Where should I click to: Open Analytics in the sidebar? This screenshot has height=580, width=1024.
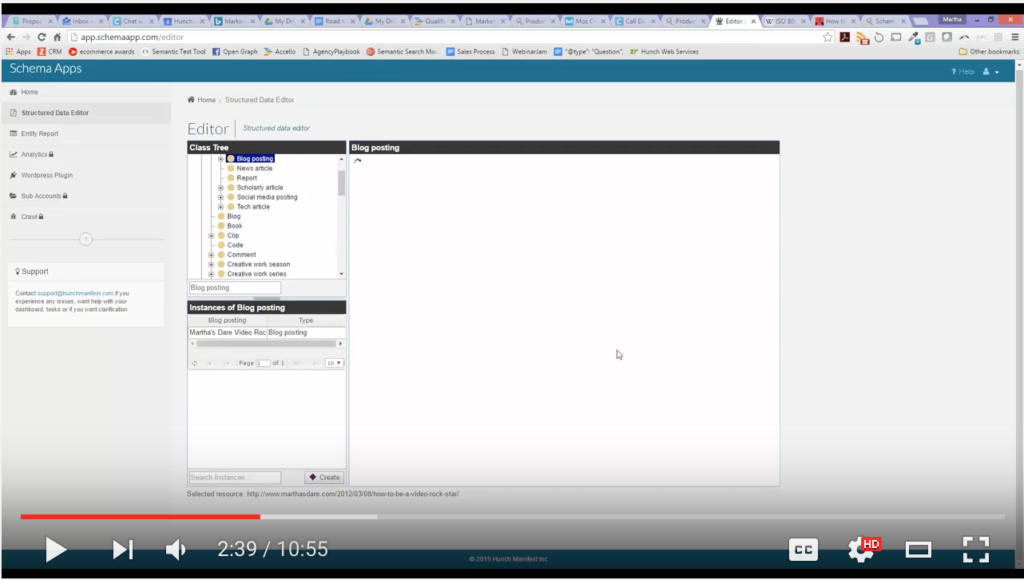tap(33, 155)
